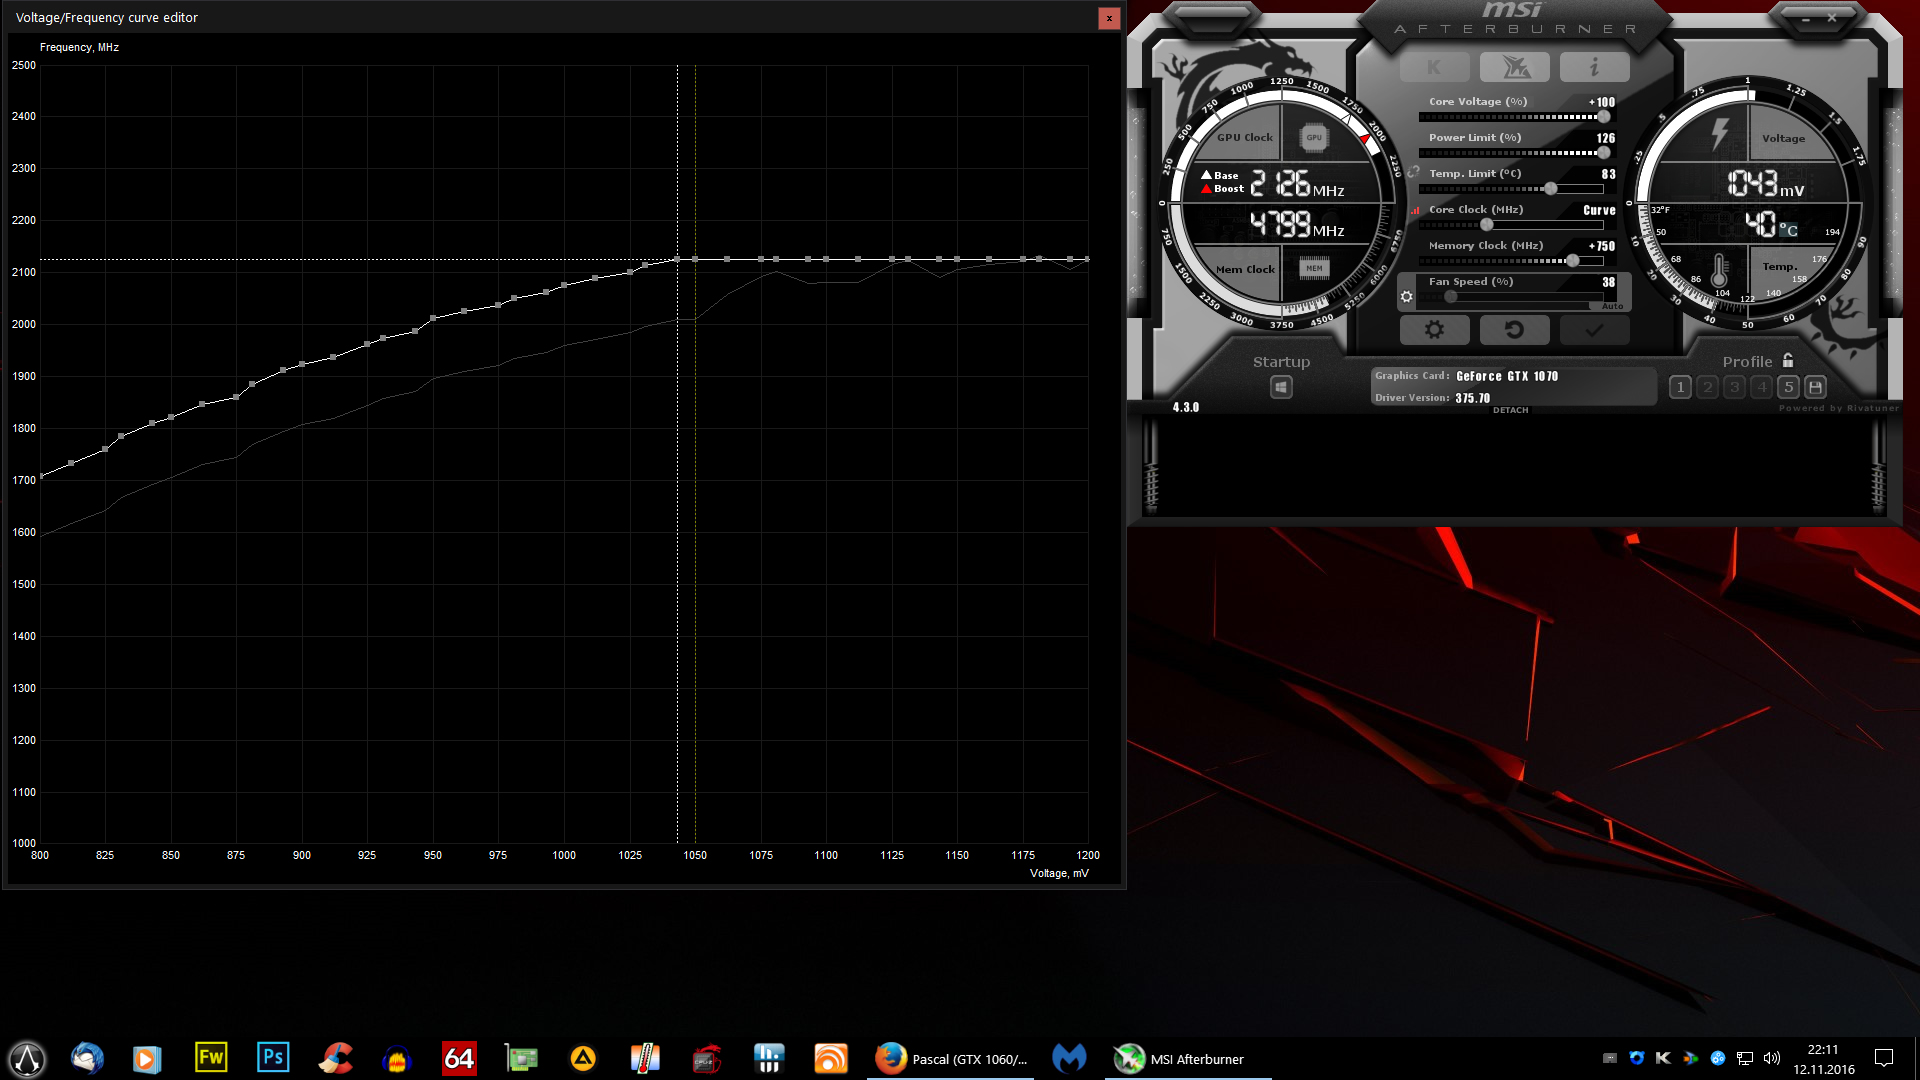Click the Memory Clock slider handle
Viewport: 1920px width, 1080px height.
1572,261
